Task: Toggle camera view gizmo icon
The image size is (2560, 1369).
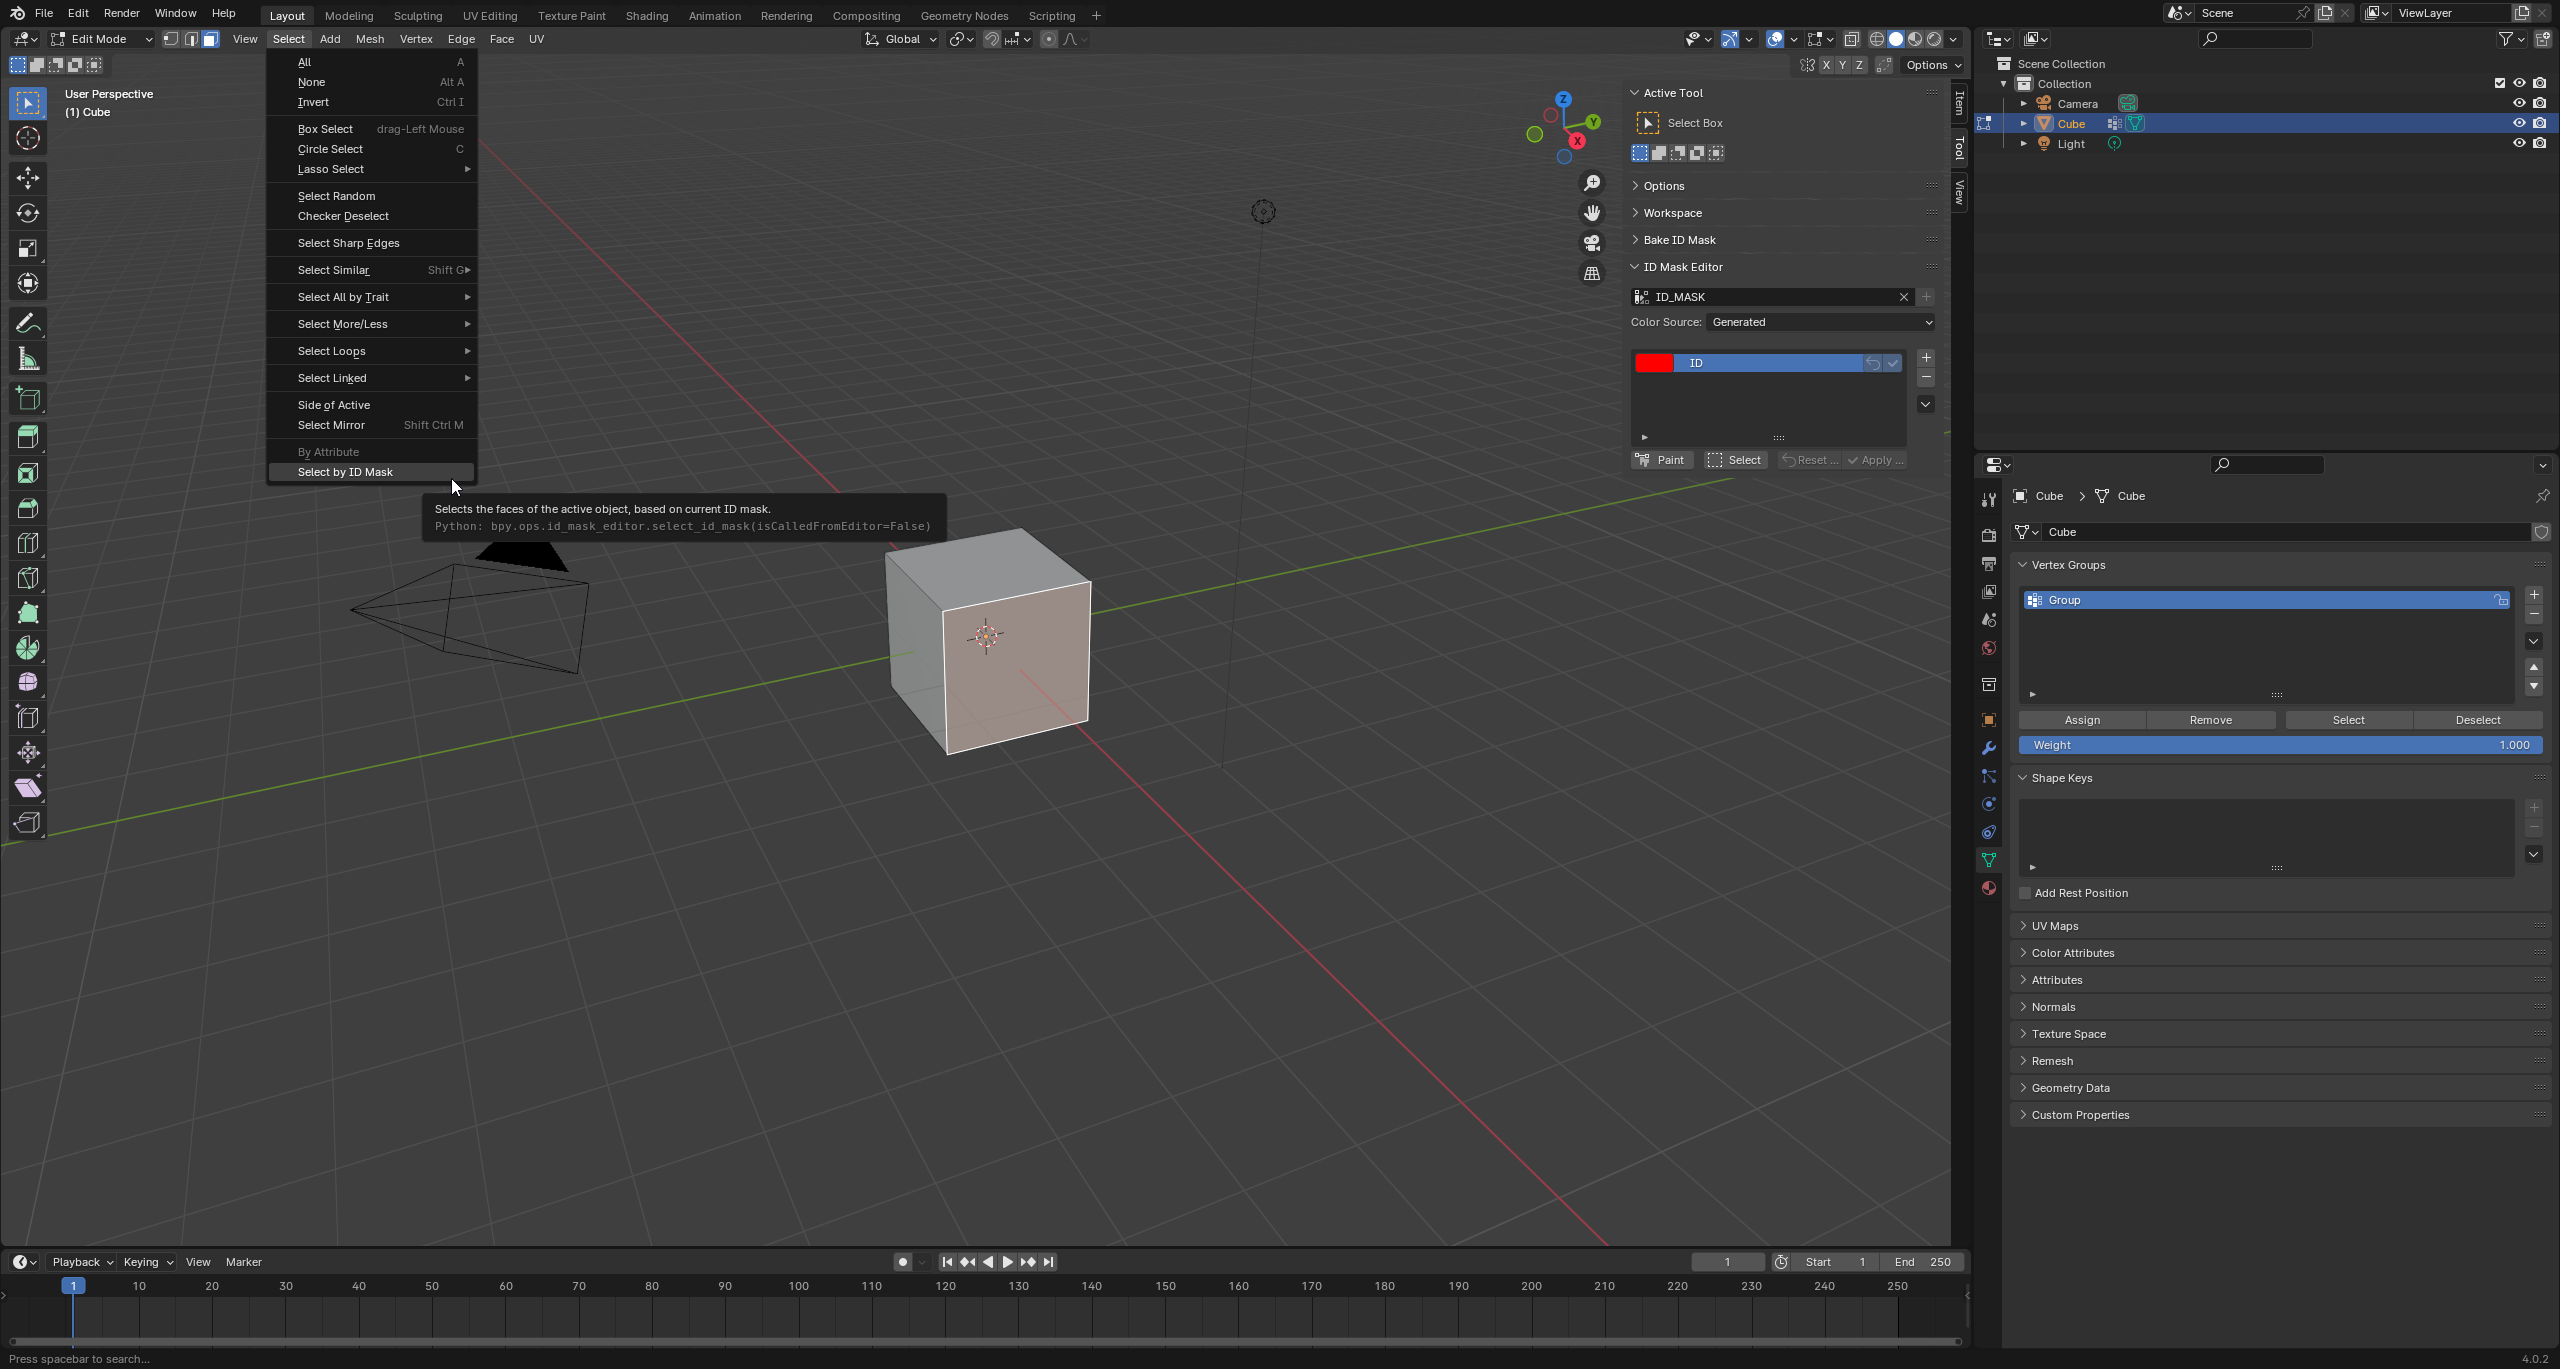Action: (x=1592, y=243)
